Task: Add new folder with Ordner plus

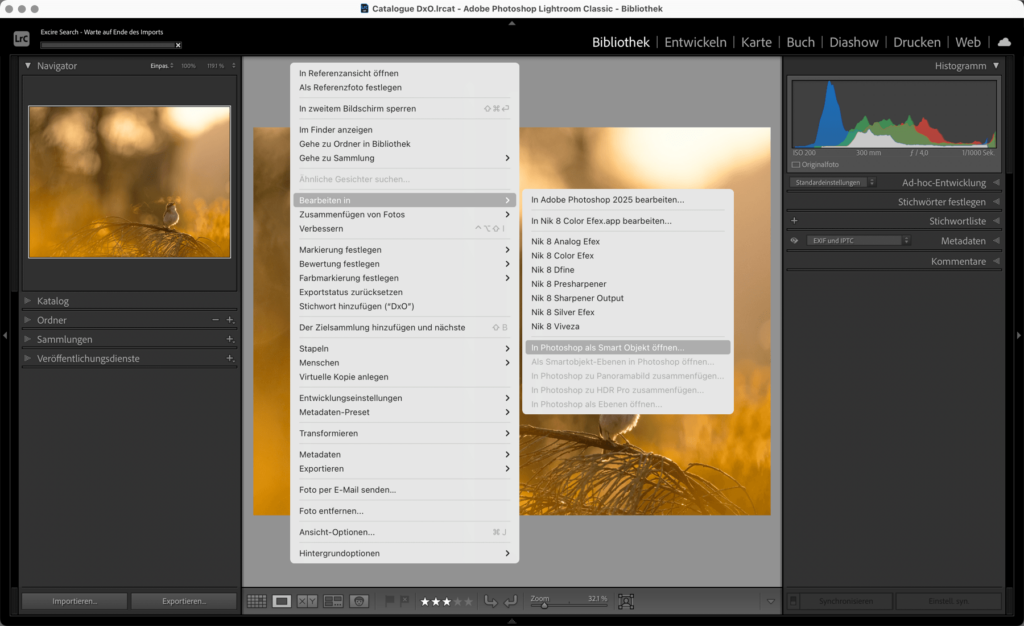Action: (x=230, y=320)
